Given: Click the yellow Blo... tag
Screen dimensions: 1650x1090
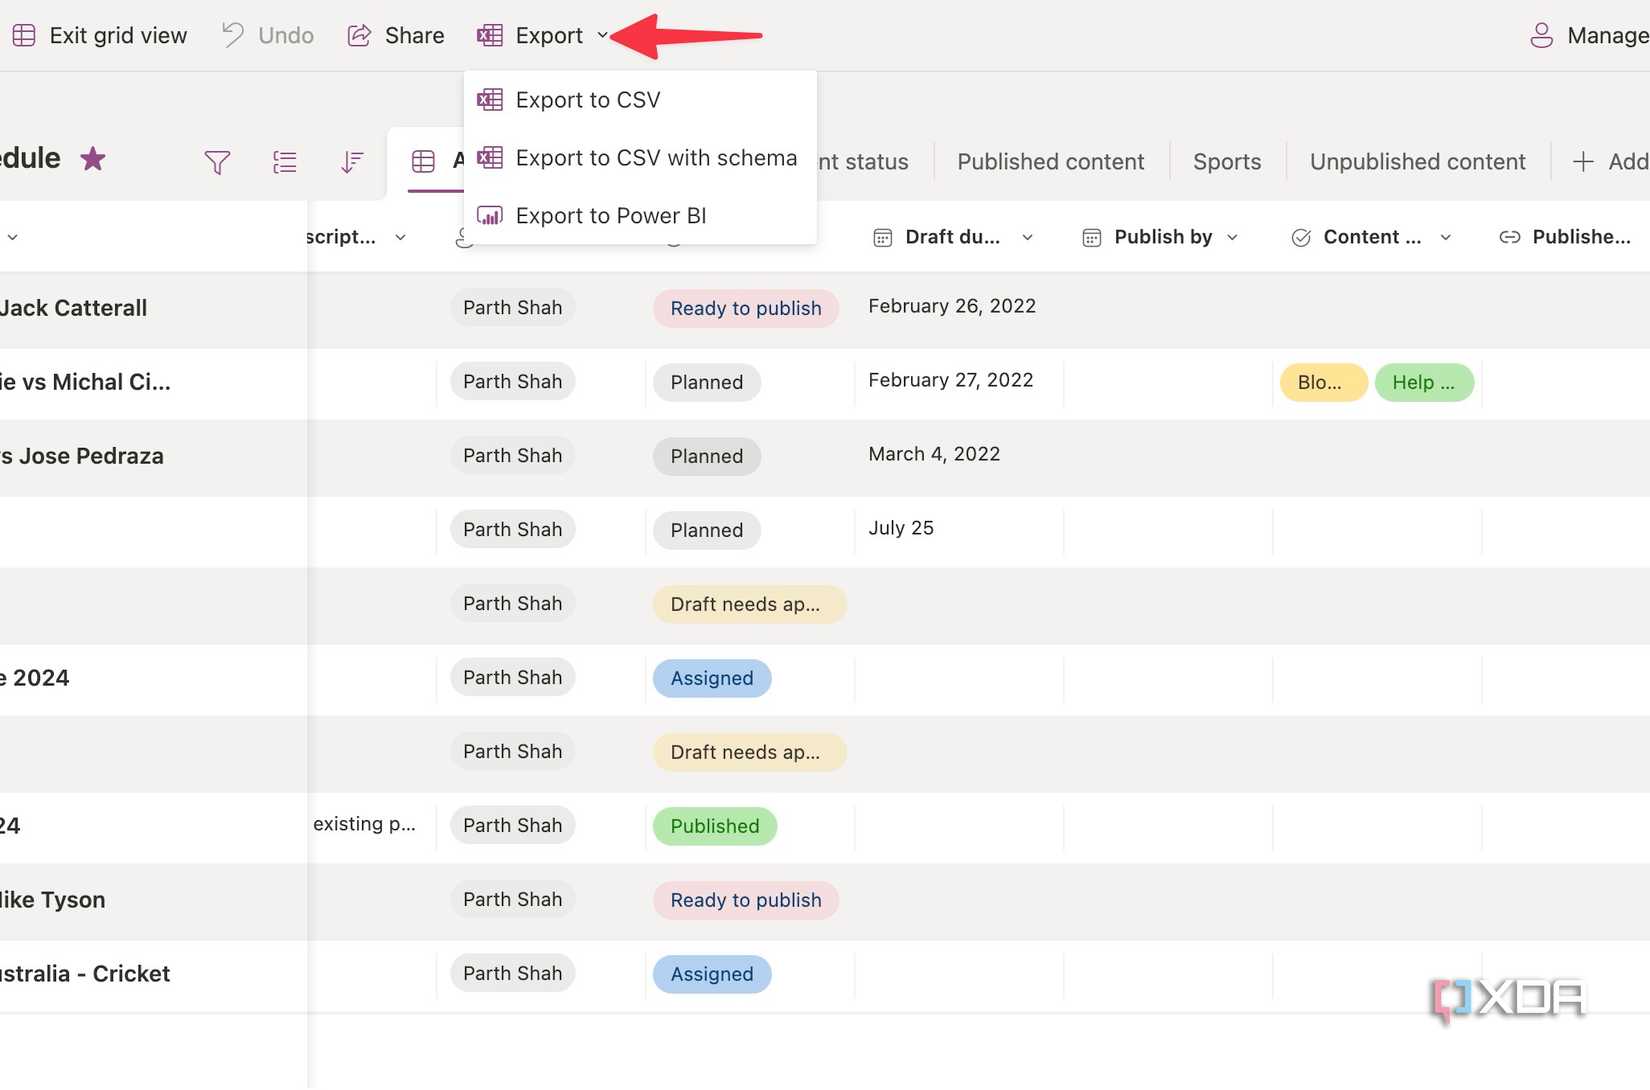Looking at the screenshot, I should (x=1322, y=382).
